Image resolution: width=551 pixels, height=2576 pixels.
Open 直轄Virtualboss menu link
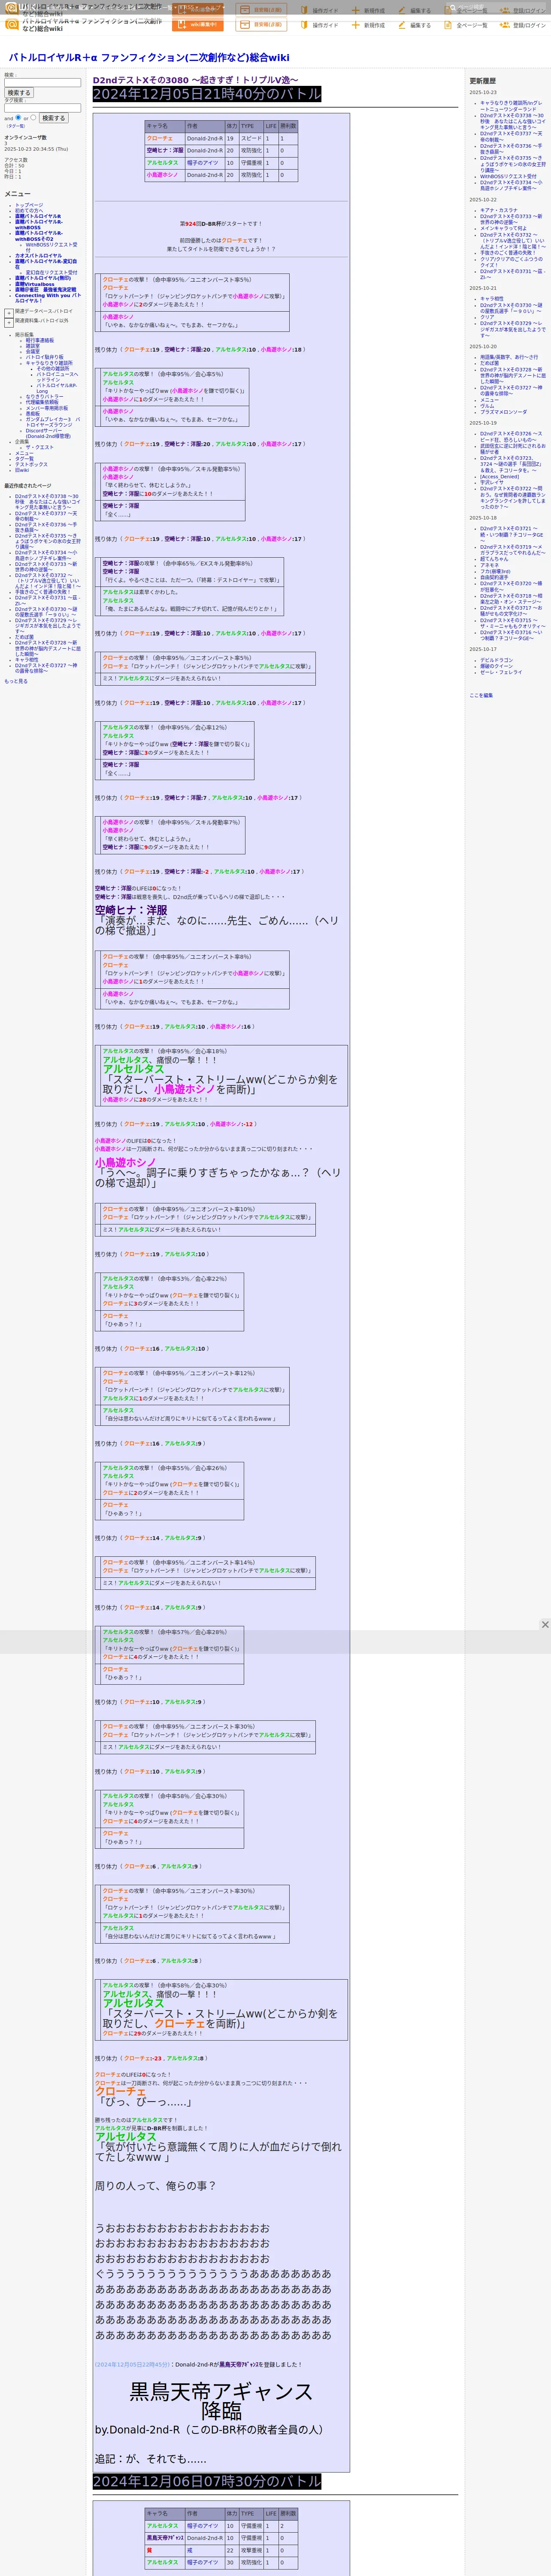coord(35,284)
